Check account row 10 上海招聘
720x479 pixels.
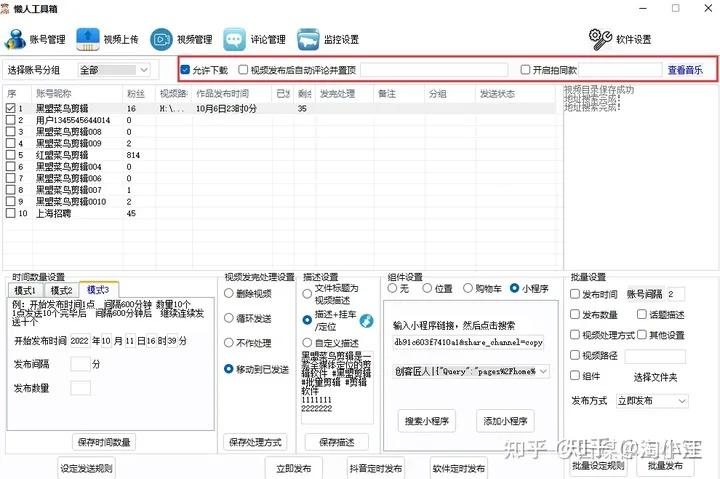coord(11,213)
